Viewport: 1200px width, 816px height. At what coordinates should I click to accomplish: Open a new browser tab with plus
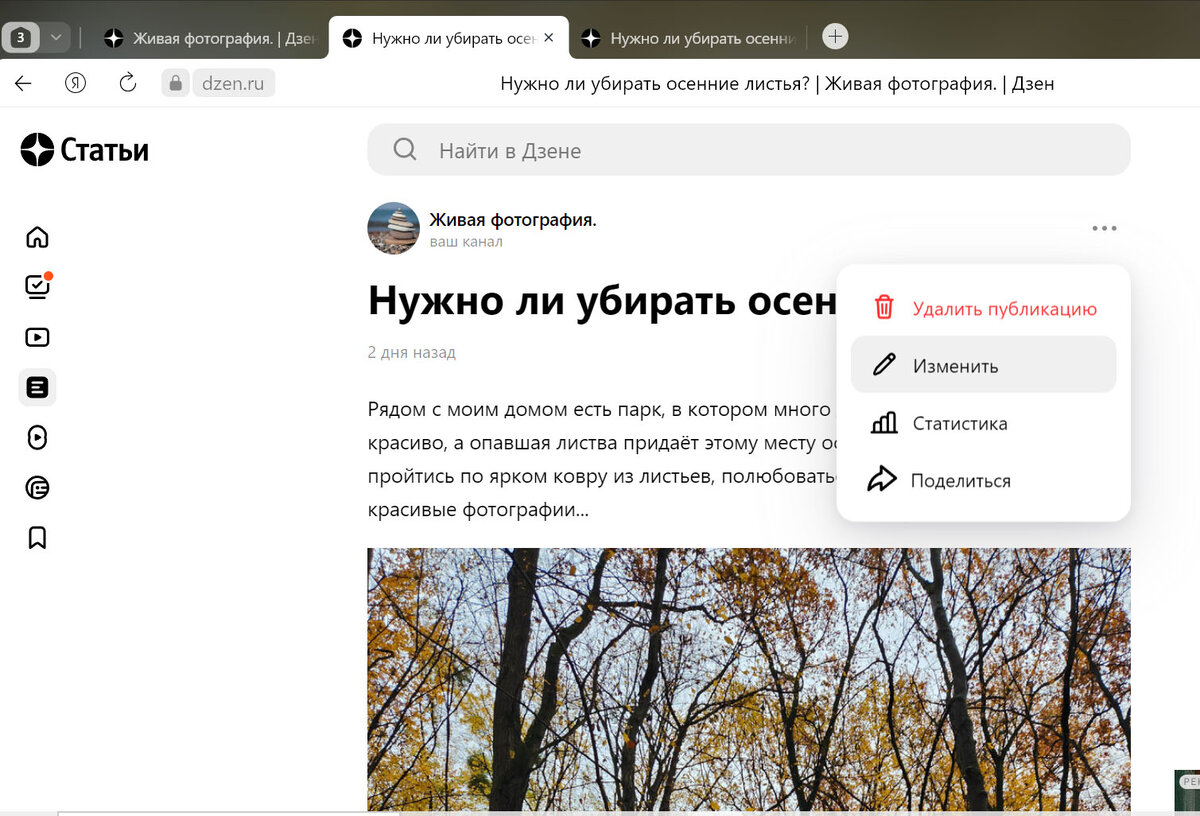pyautogui.click(x=835, y=37)
